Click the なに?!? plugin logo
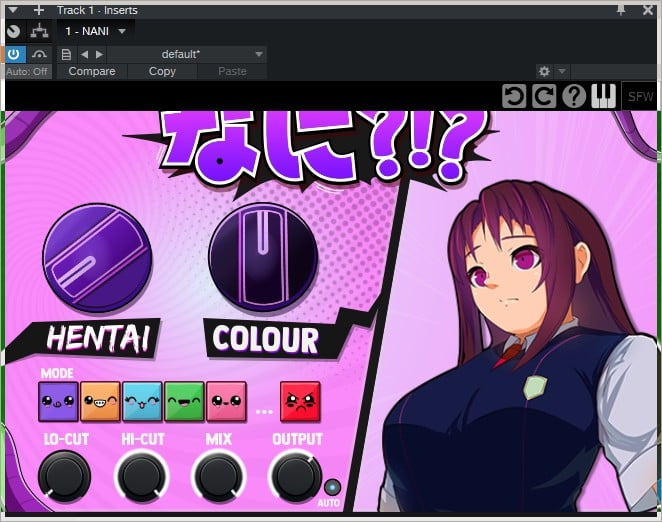Image resolution: width=662 pixels, height=522 pixels. [310, 150]
